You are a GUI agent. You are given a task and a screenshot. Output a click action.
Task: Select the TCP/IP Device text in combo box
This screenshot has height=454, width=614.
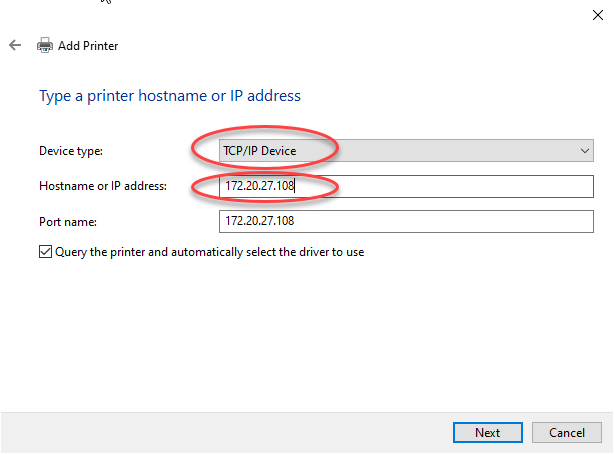(261, 151)
